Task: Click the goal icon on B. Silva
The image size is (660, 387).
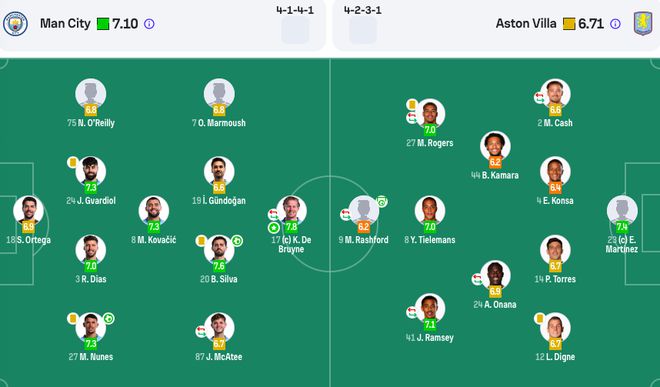Action: tap(237, 241)
